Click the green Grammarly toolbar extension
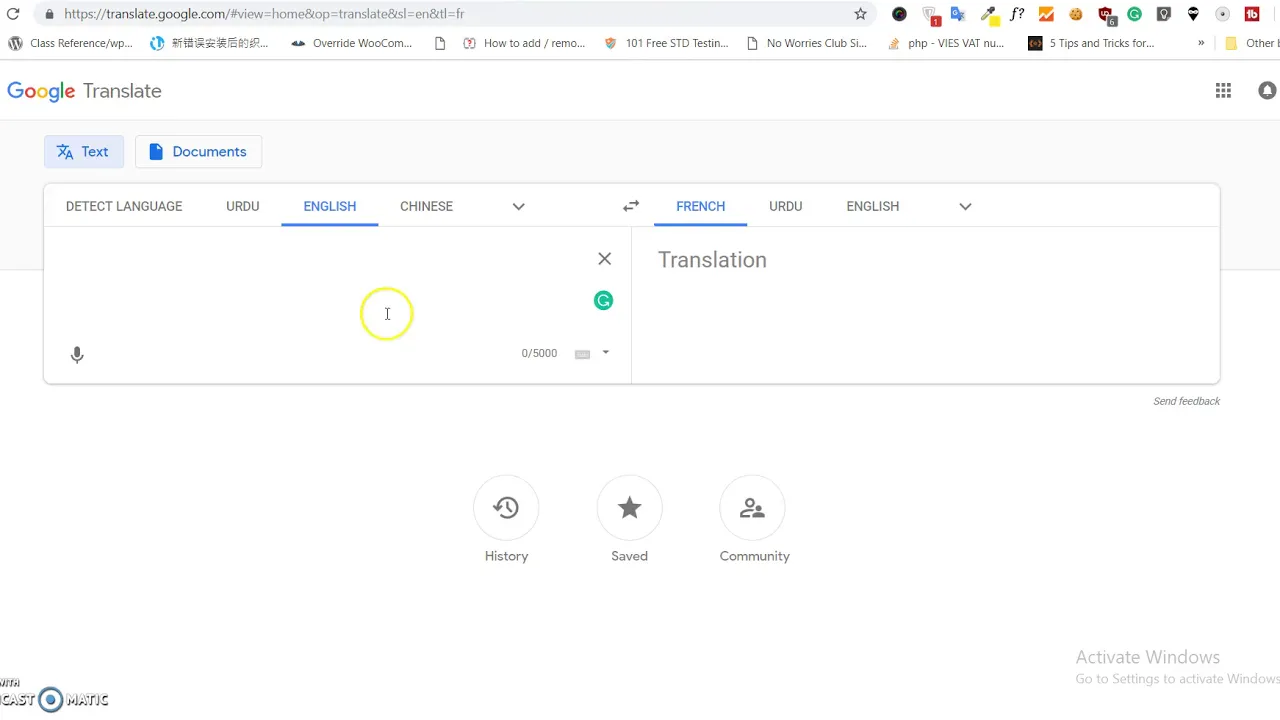1280x720 pixels. [x=1134, y=14]
